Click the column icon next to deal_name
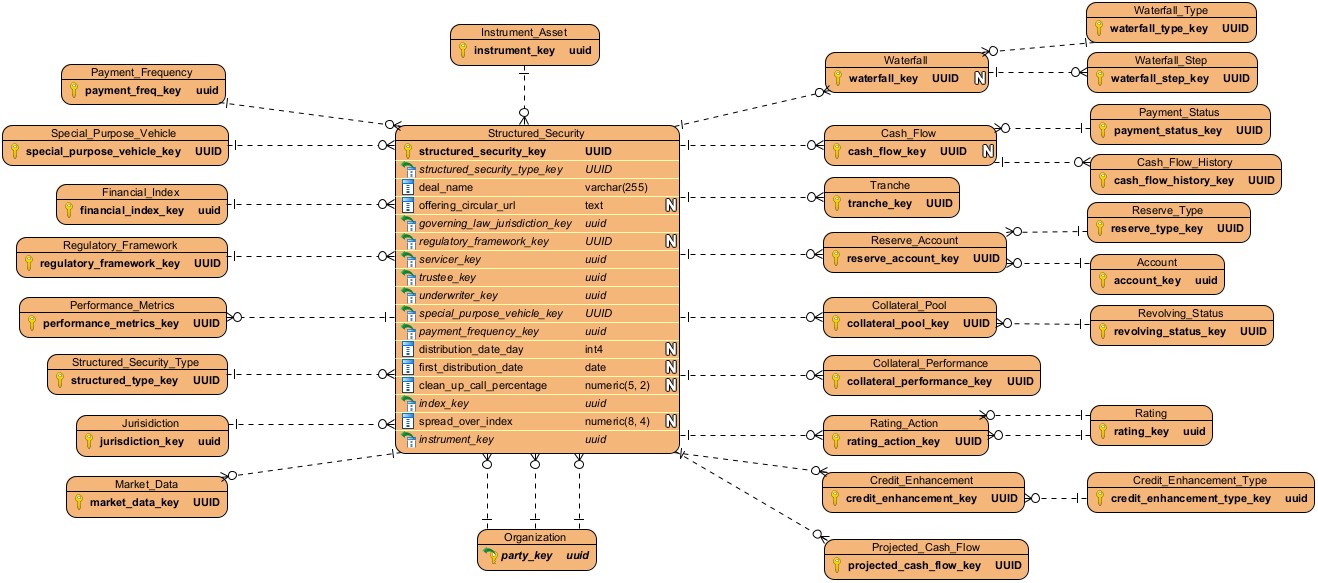Image resolution: width=1318 pixels, height=583 pixels. pos(408,187)
